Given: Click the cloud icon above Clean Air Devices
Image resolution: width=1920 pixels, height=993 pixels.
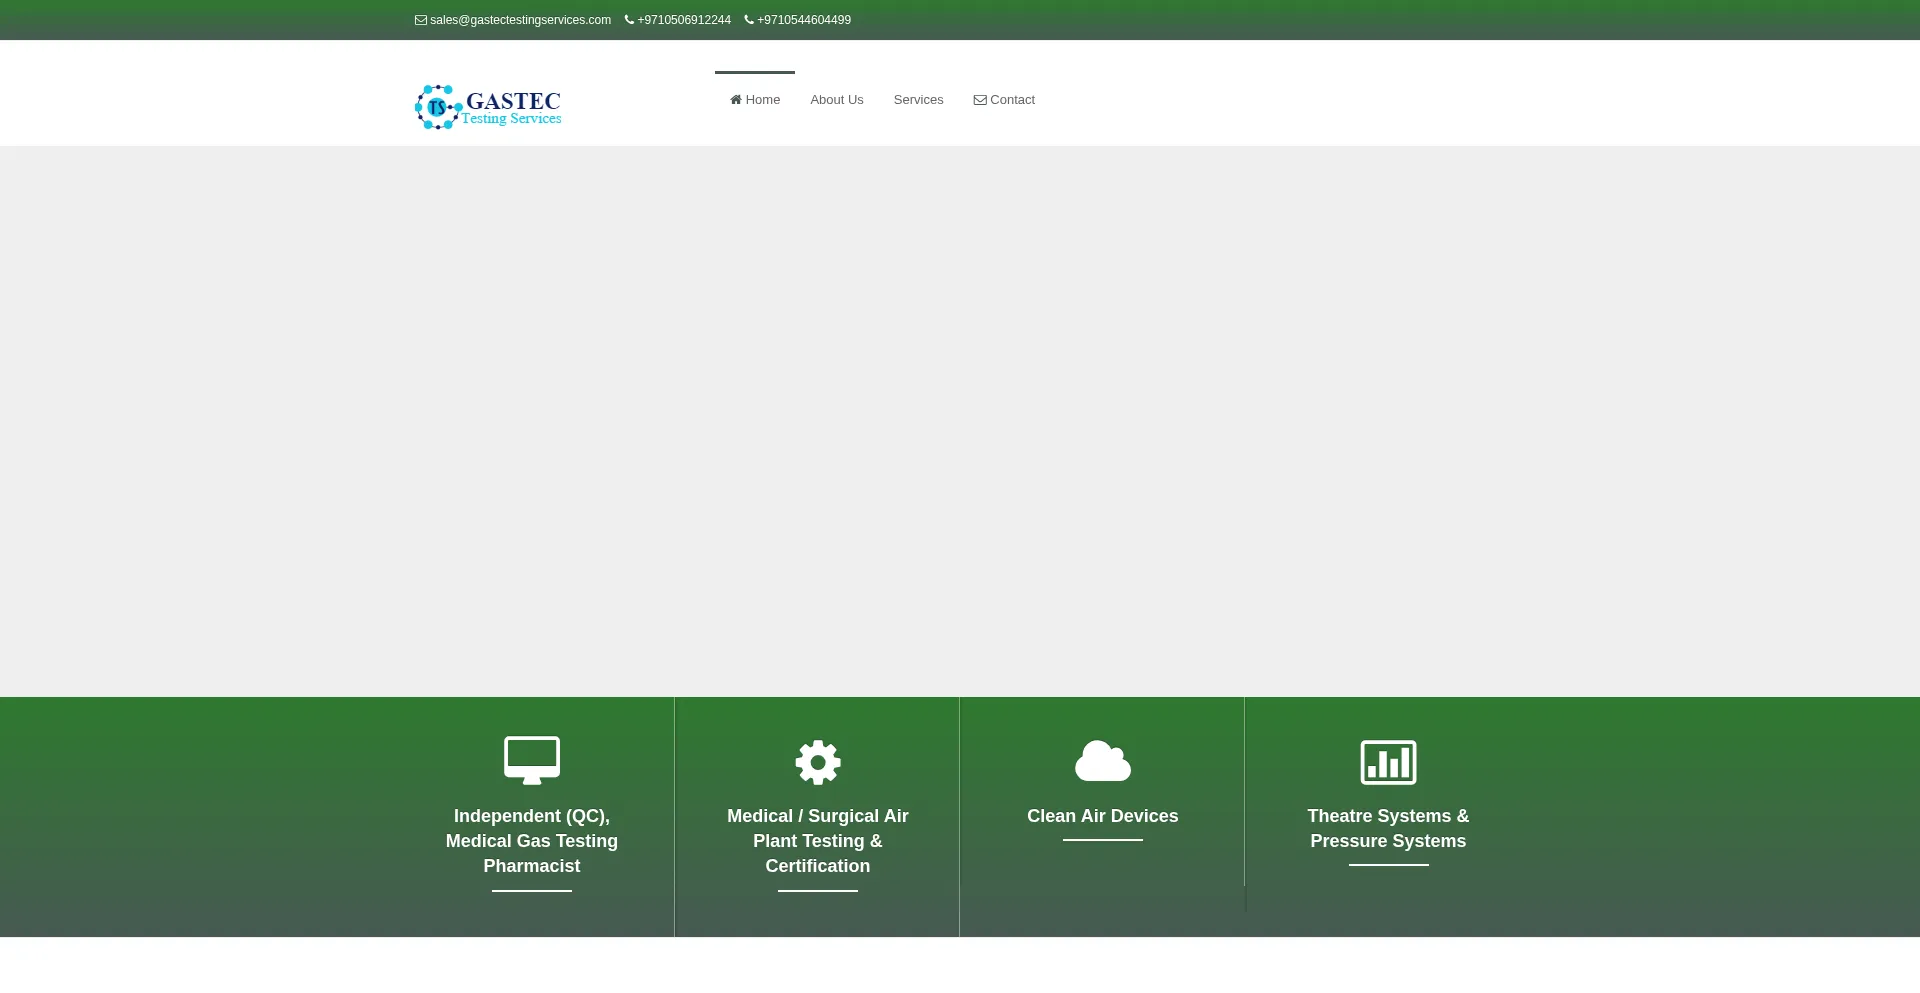Looking at the screenshot, I should 1102,760.
